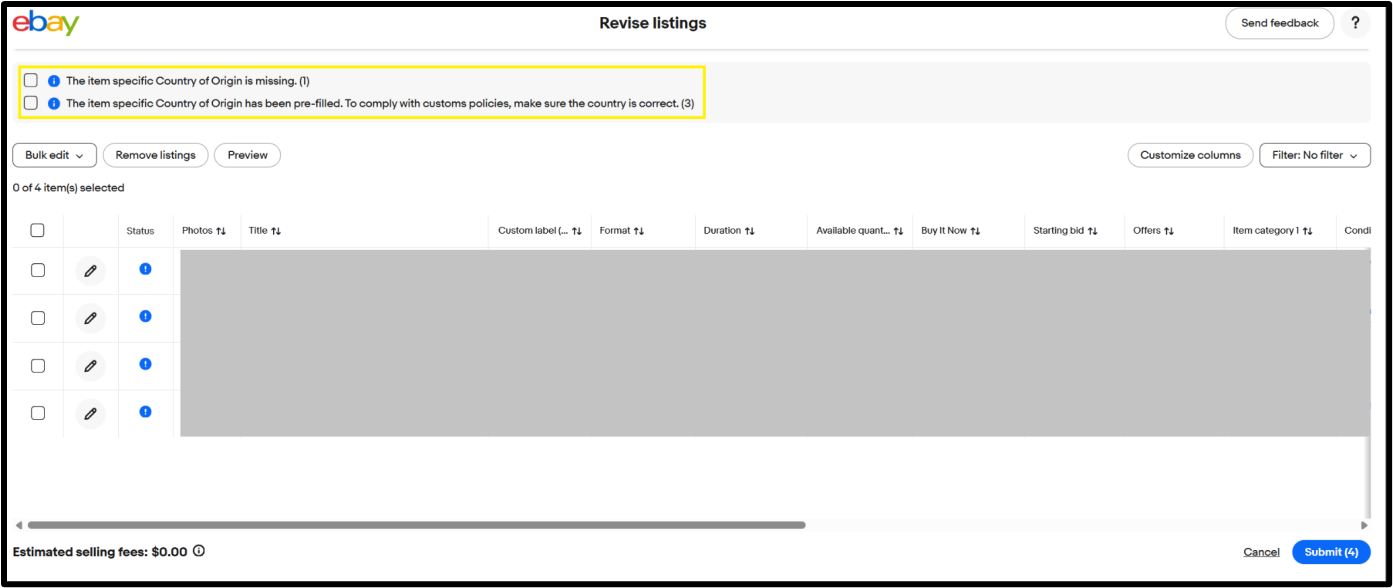Click the Buy It Now column header
The image size is (1393, 588).
943,231
